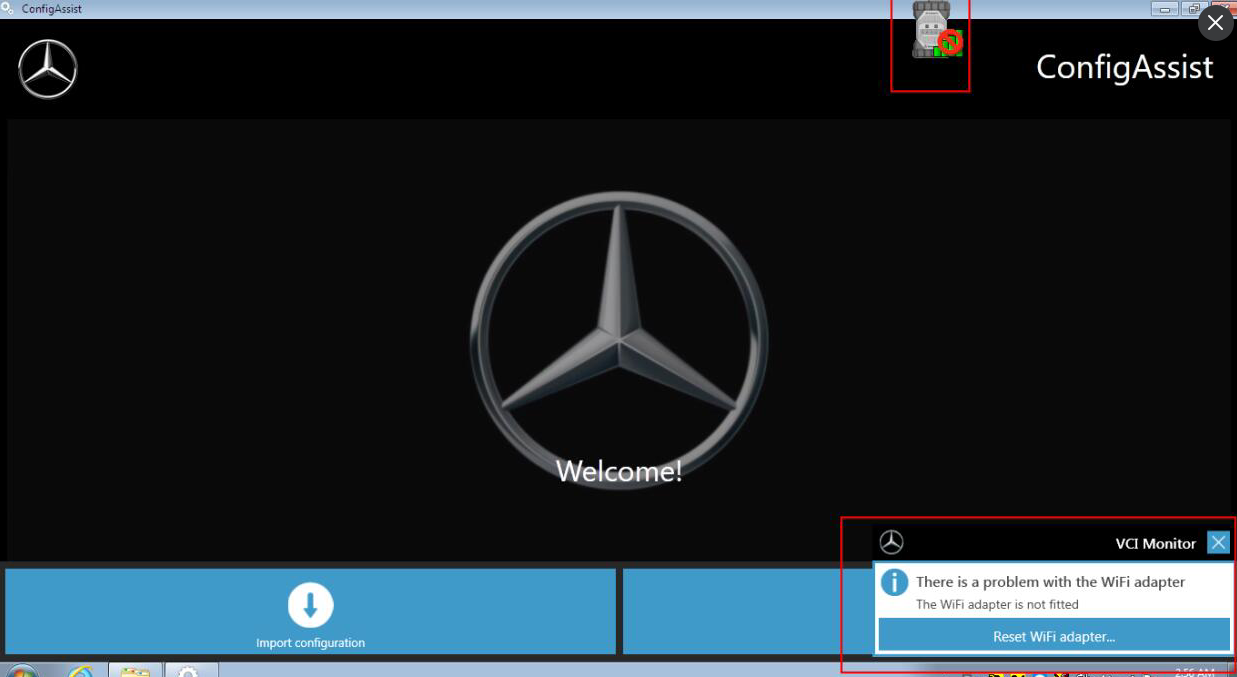Open Import configuration
The image size is (1237, 677).
310,612
